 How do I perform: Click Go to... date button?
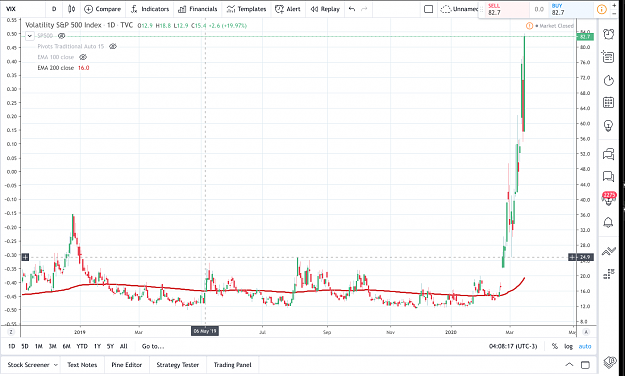tap(153, 346)
